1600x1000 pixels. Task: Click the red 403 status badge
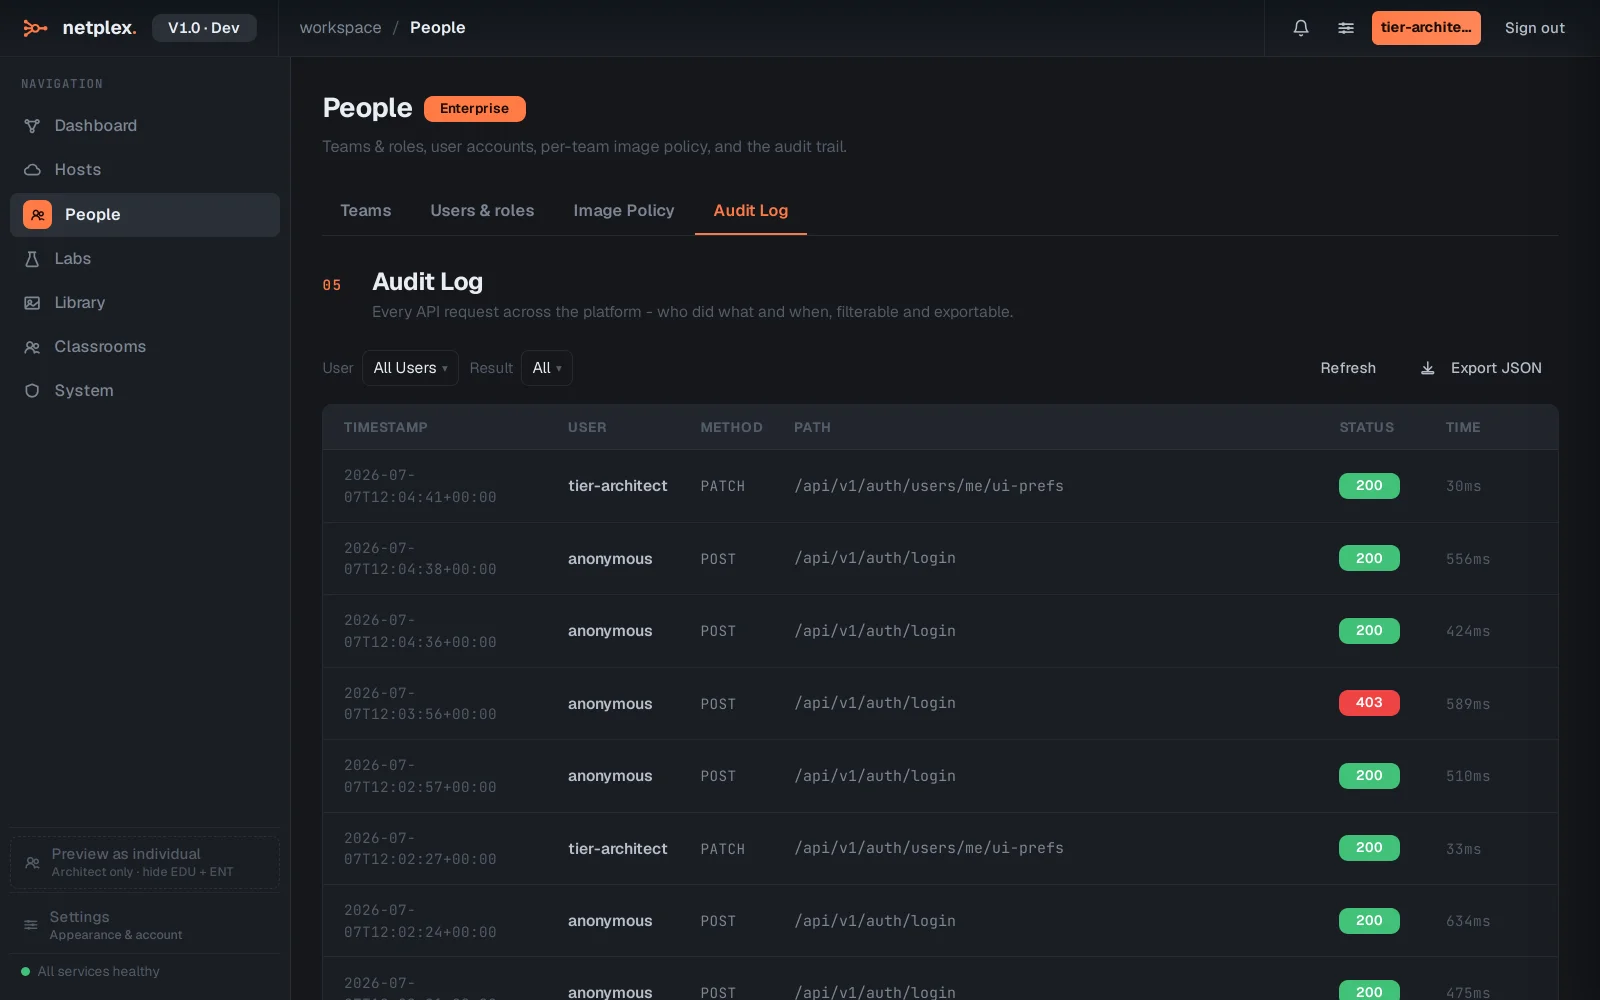(x=1369, y=703)
